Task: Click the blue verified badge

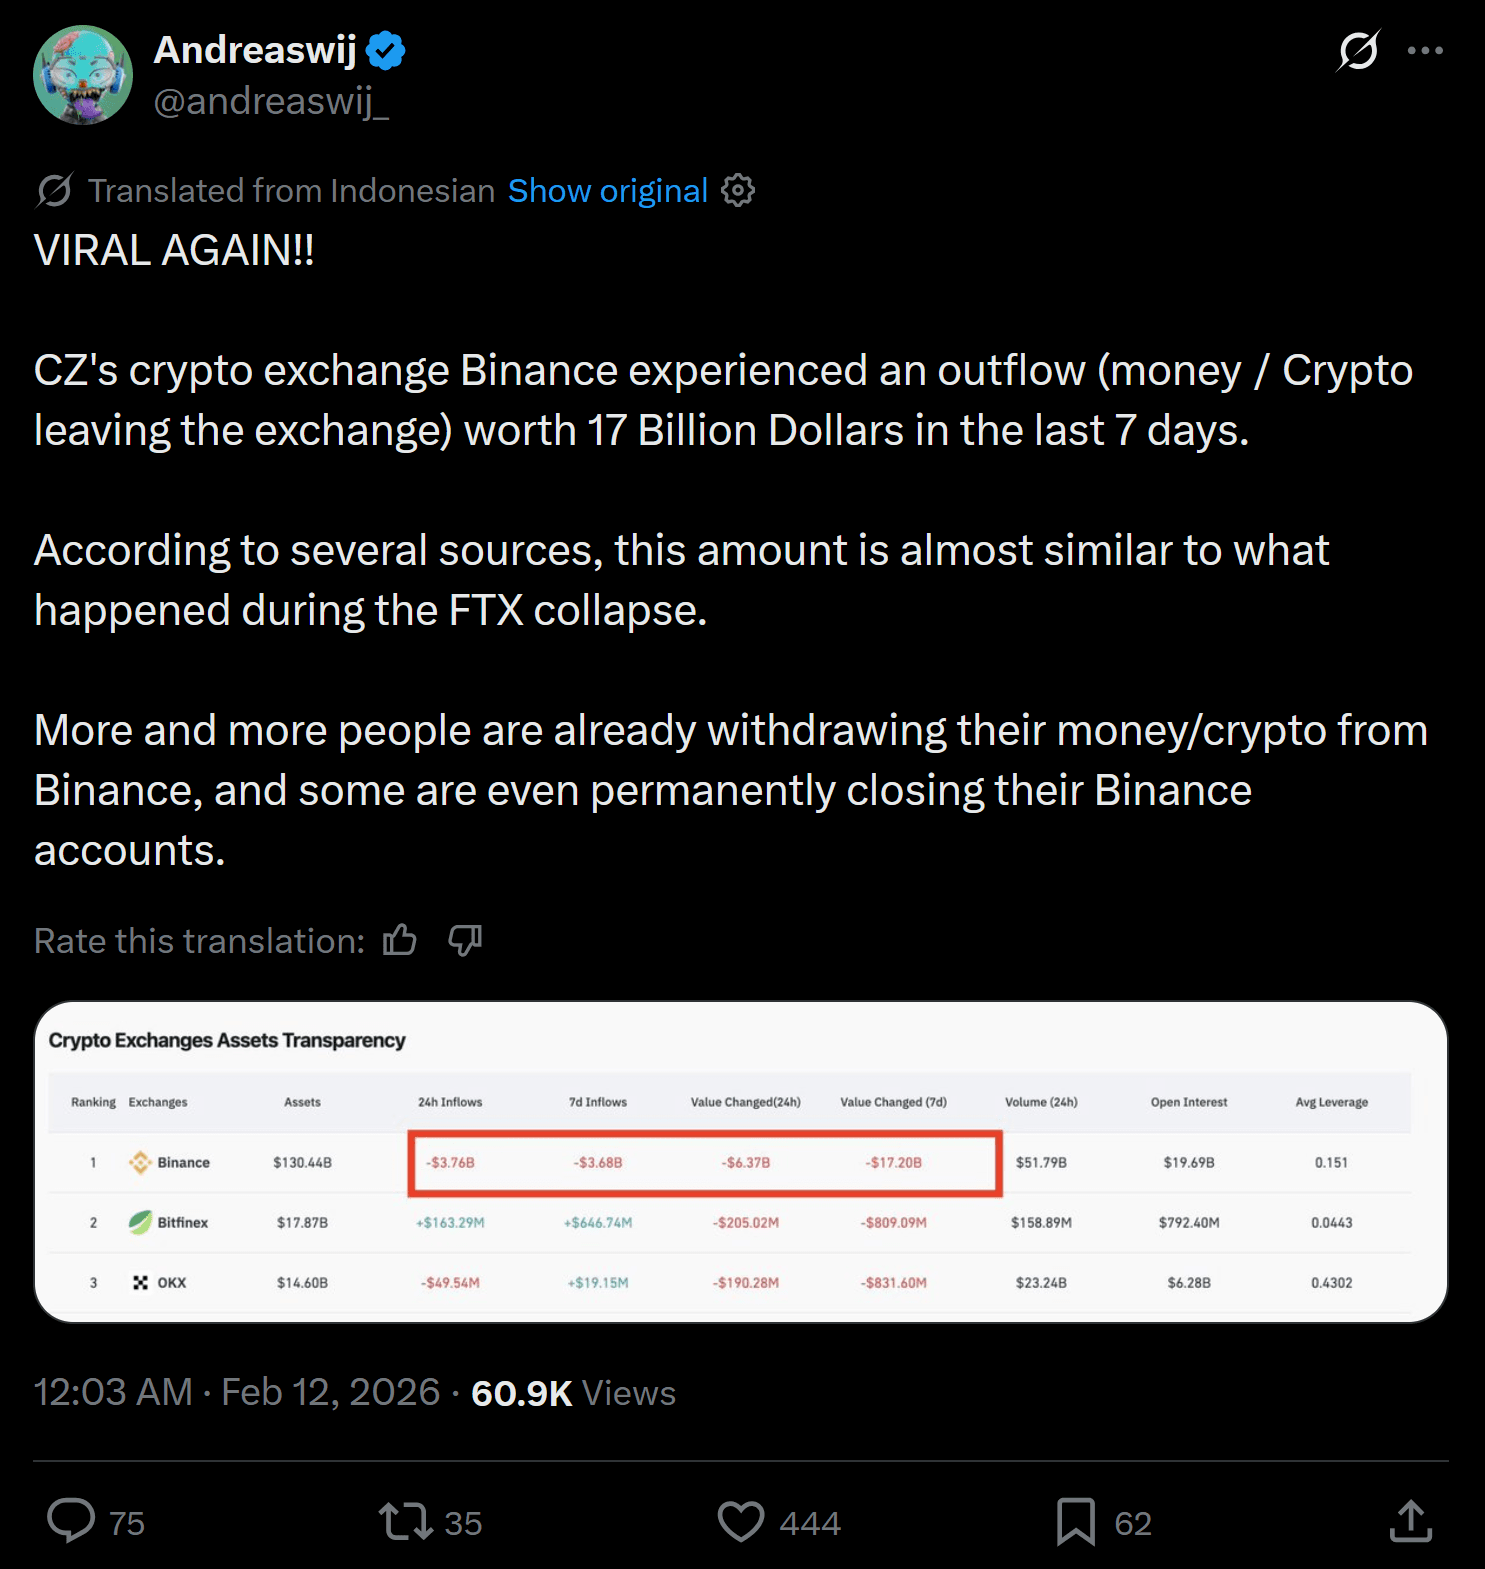Action: (386, 50)
